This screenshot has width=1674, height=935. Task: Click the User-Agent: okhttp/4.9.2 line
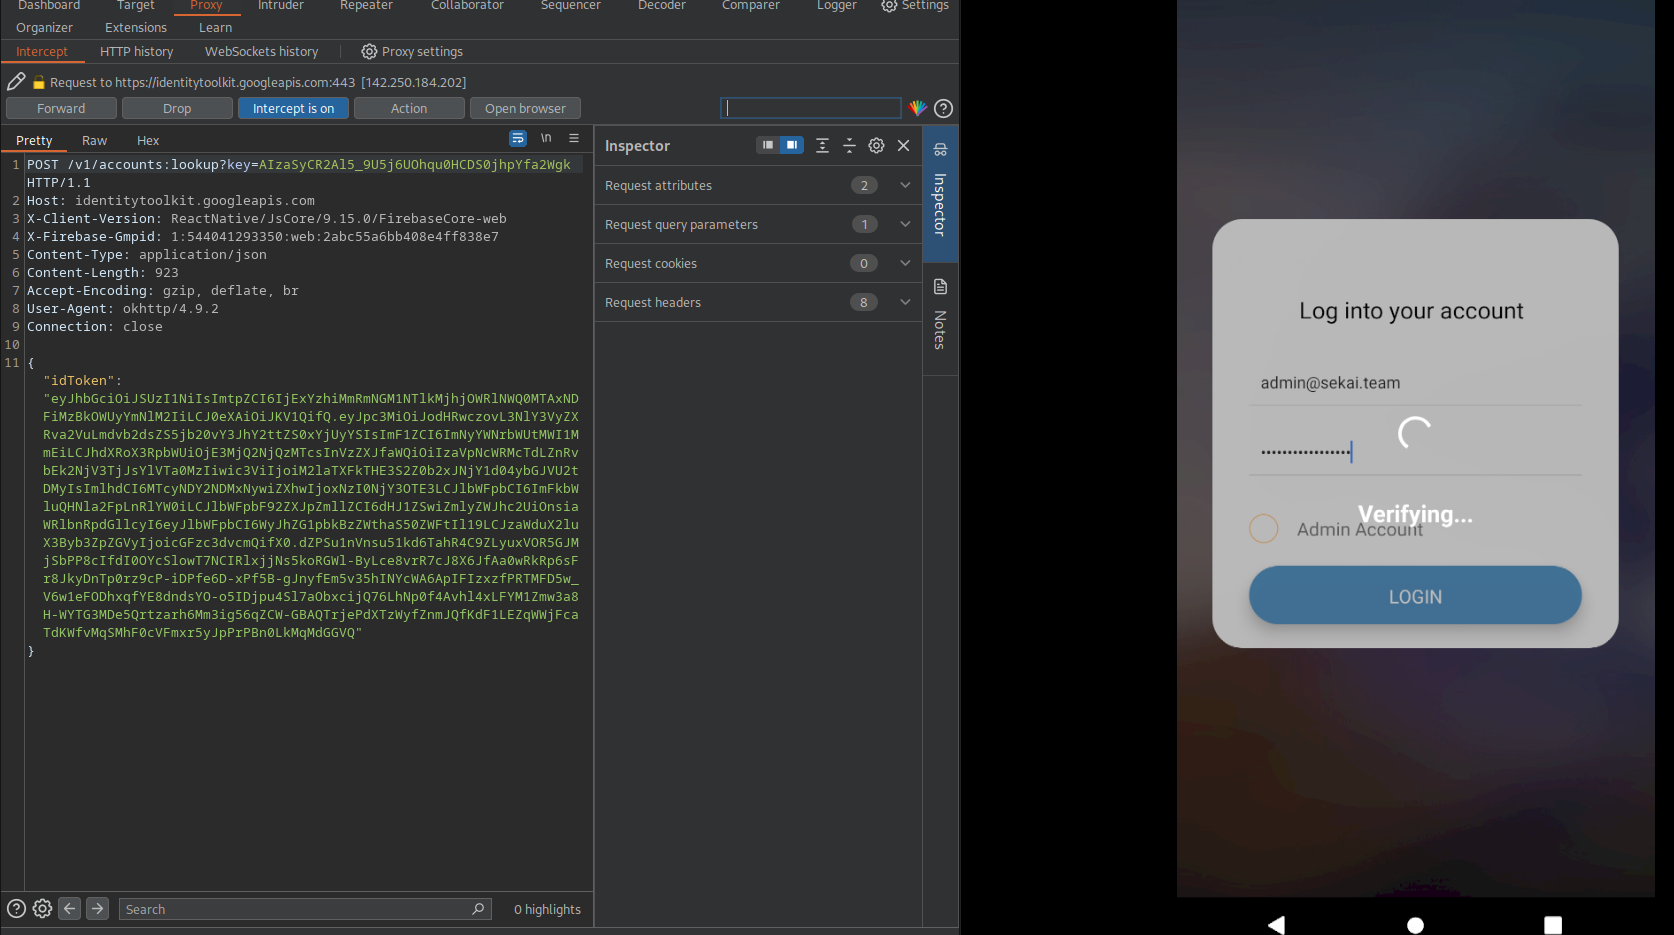(123, 308)
